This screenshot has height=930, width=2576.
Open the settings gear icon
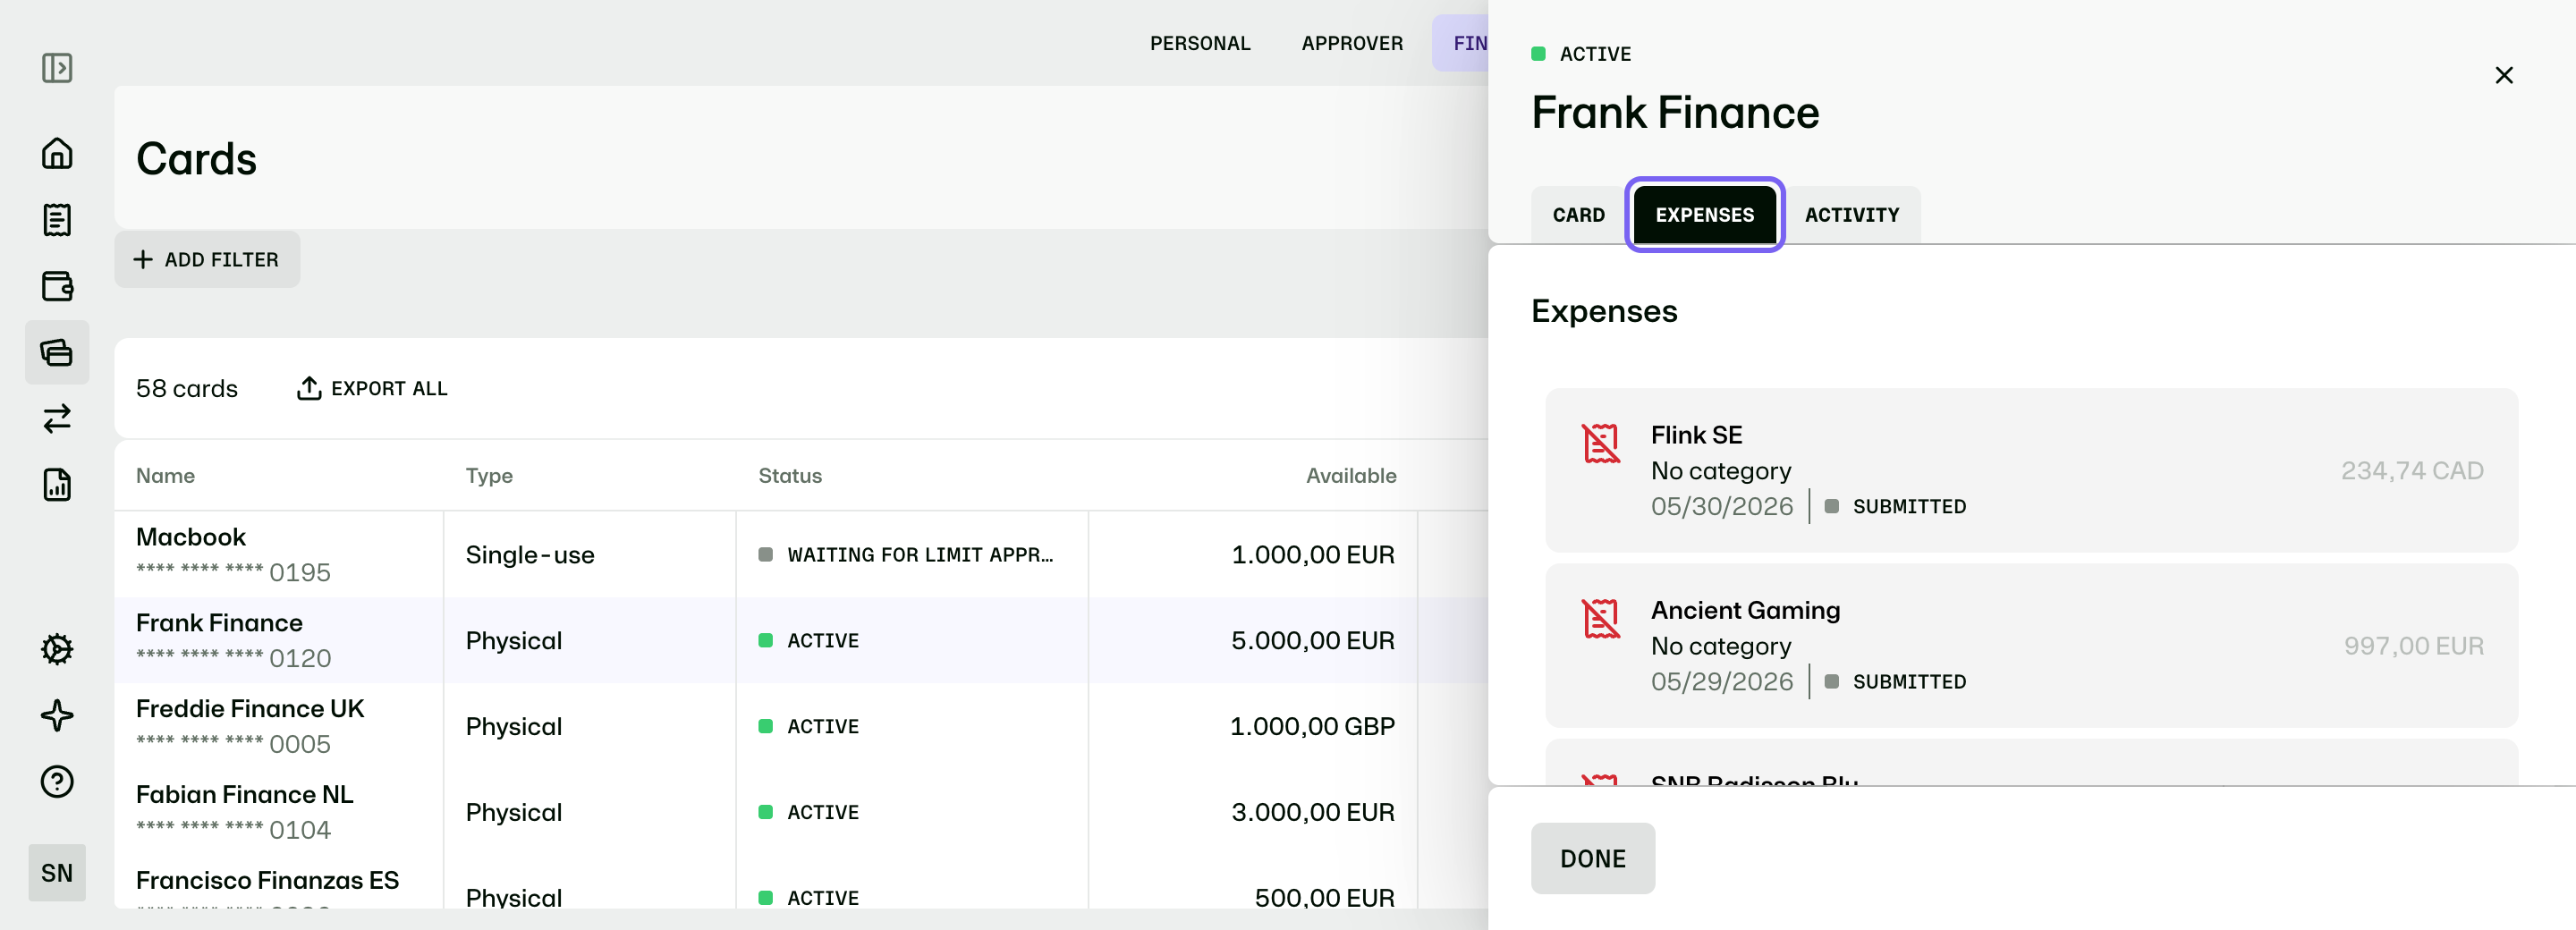click(x=57, y=649)
